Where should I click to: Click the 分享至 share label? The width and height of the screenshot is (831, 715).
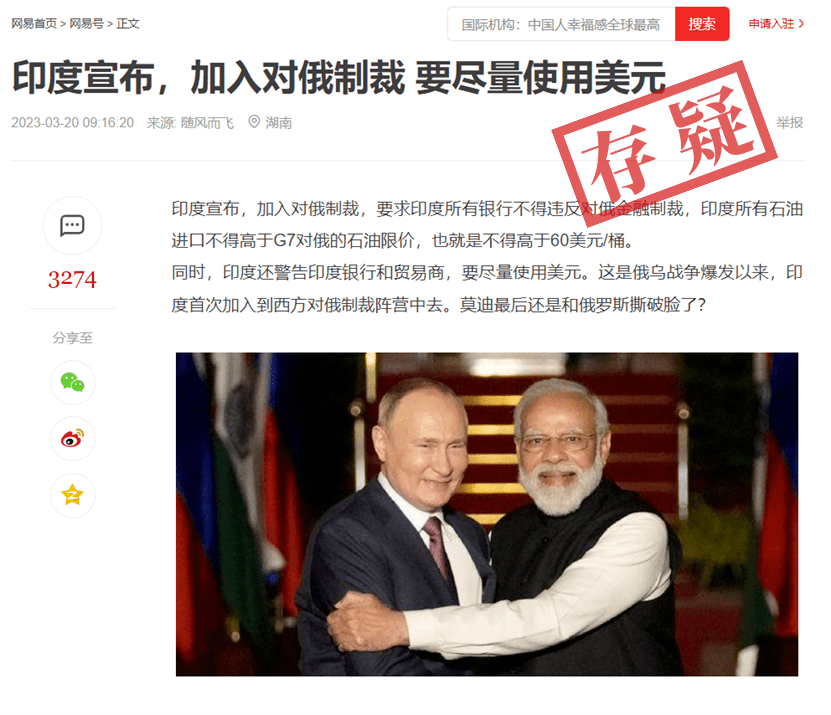[73, 338]
